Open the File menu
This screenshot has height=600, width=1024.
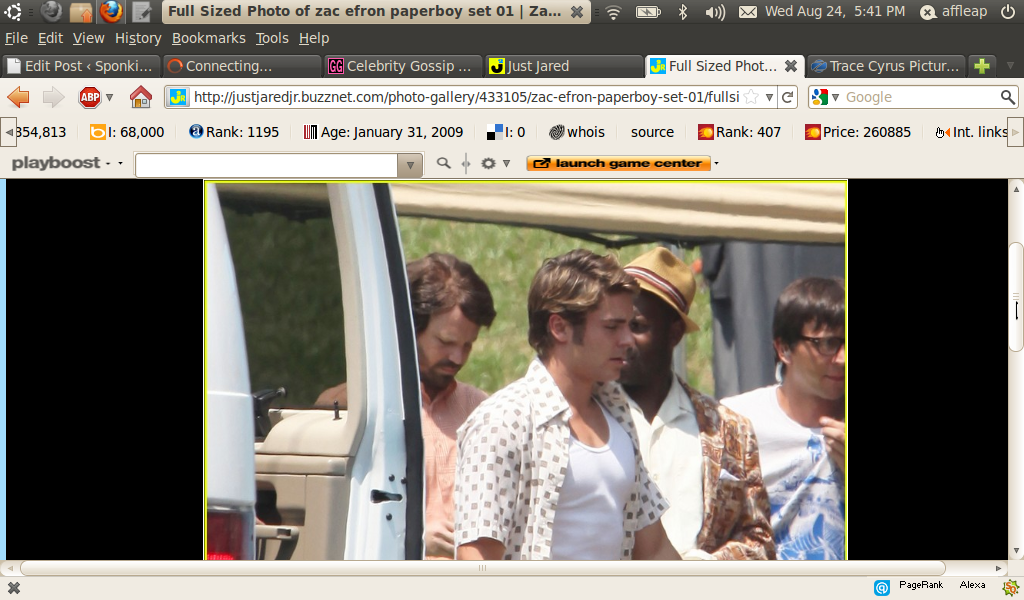(16, 39)
